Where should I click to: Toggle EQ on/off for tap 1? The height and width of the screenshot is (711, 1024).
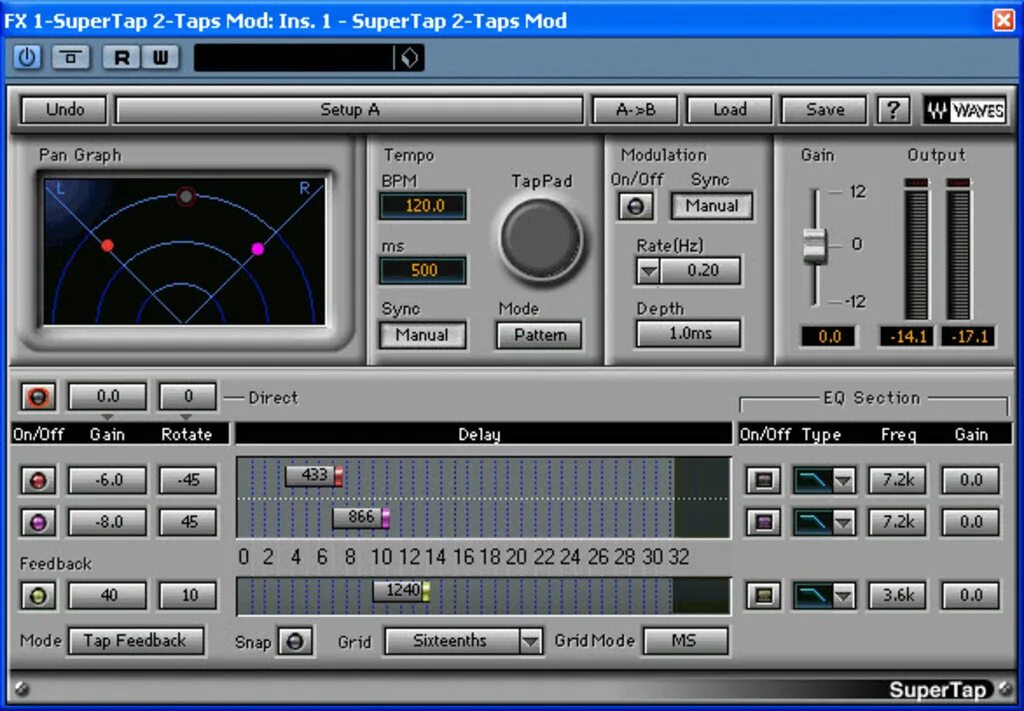coord(763,481)
